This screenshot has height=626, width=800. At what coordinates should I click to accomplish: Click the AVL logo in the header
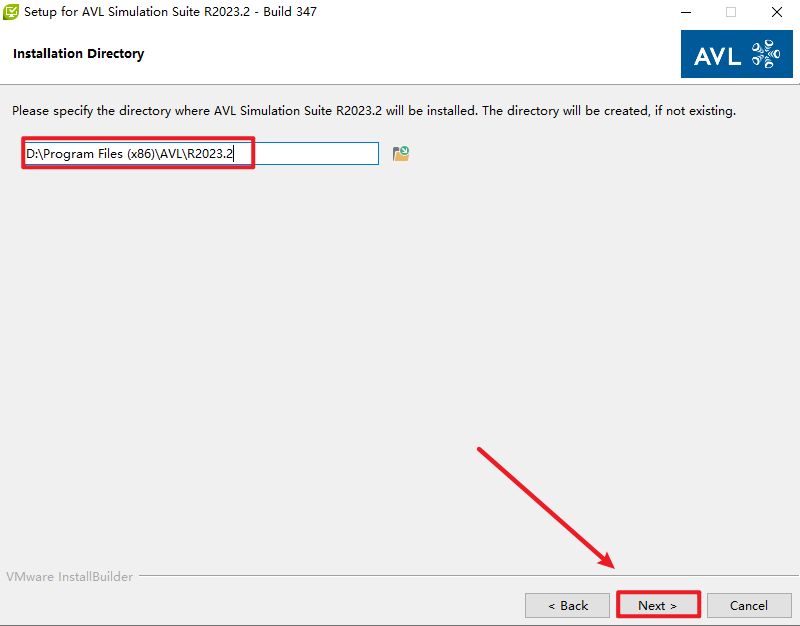(x=736, y=54)
